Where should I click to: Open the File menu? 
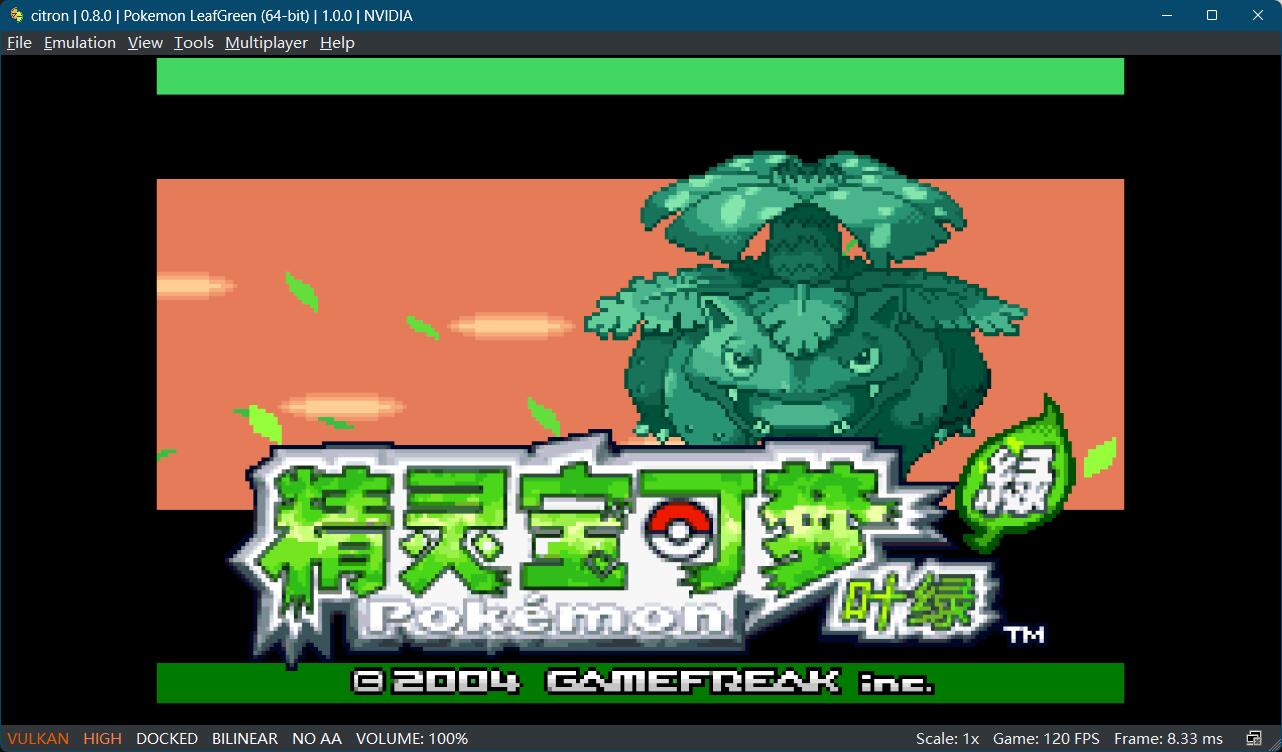(19, 43)
